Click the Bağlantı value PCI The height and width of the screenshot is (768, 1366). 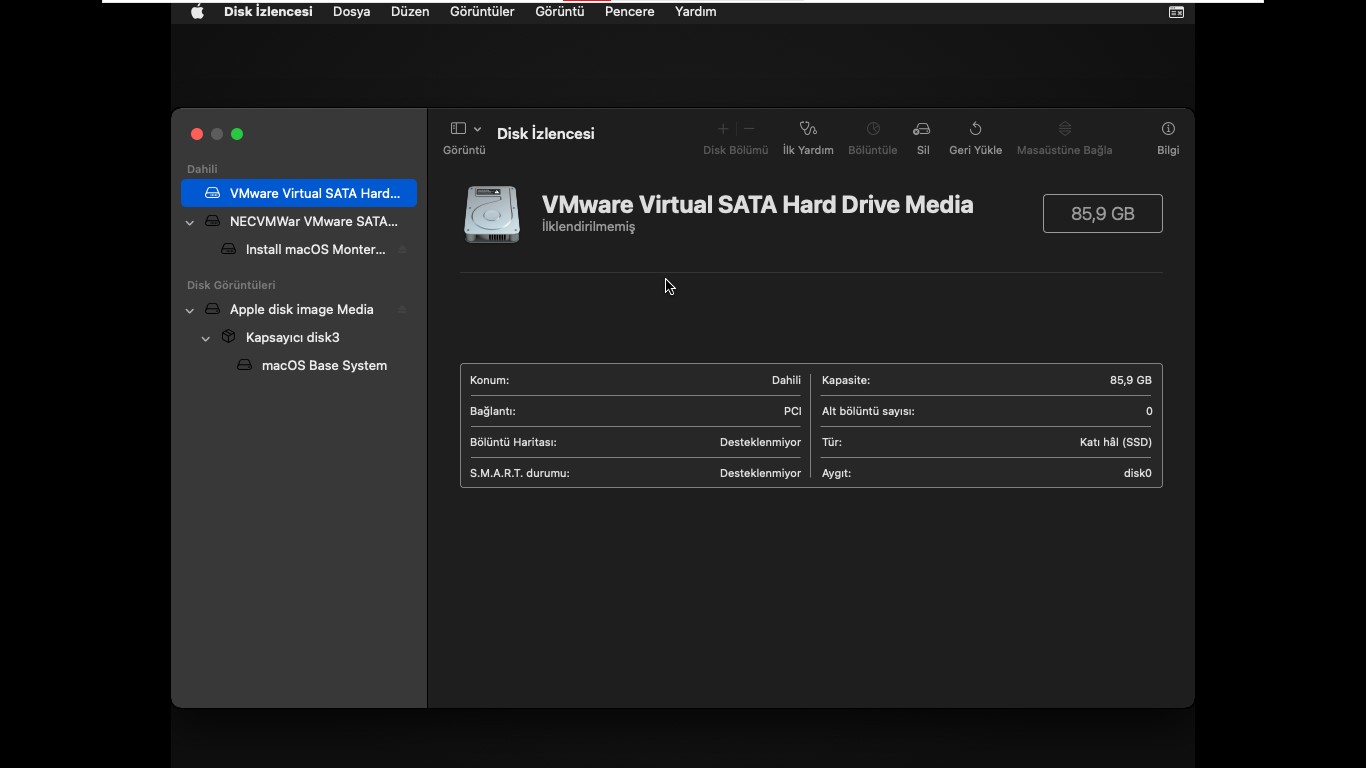click(792, 411)
